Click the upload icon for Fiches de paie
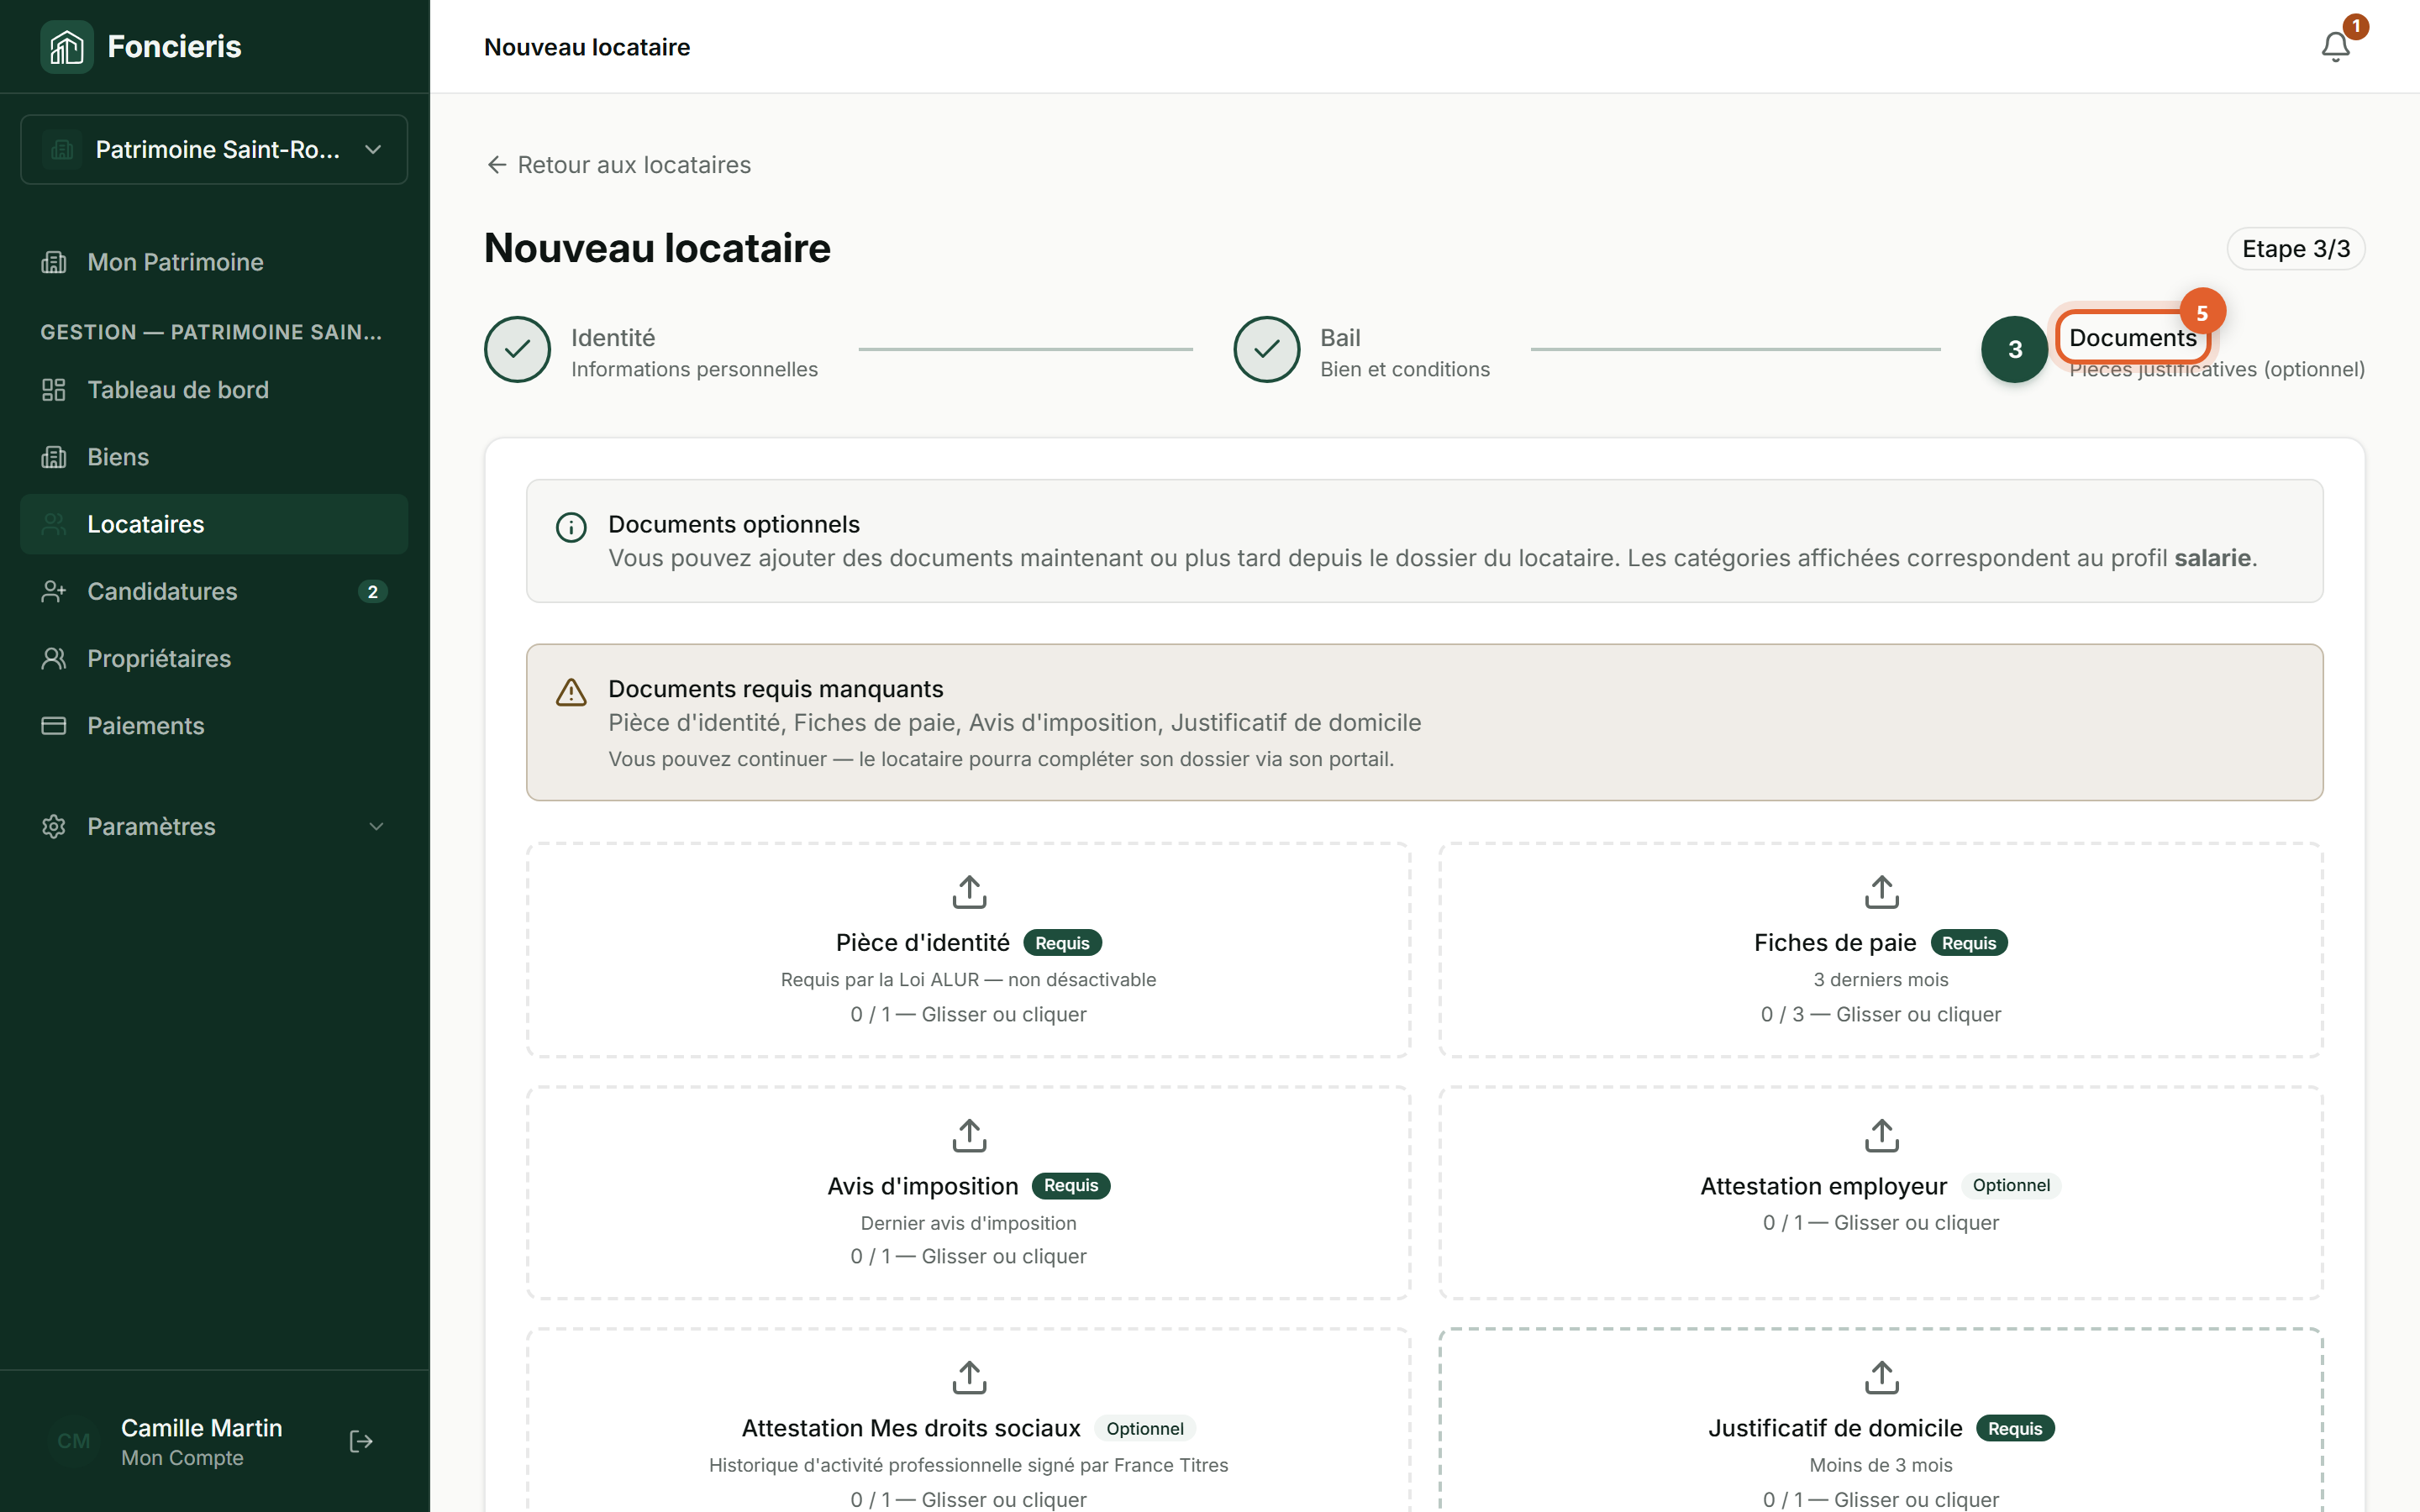2420x1512 pixels. click(x=1881, y=891)
